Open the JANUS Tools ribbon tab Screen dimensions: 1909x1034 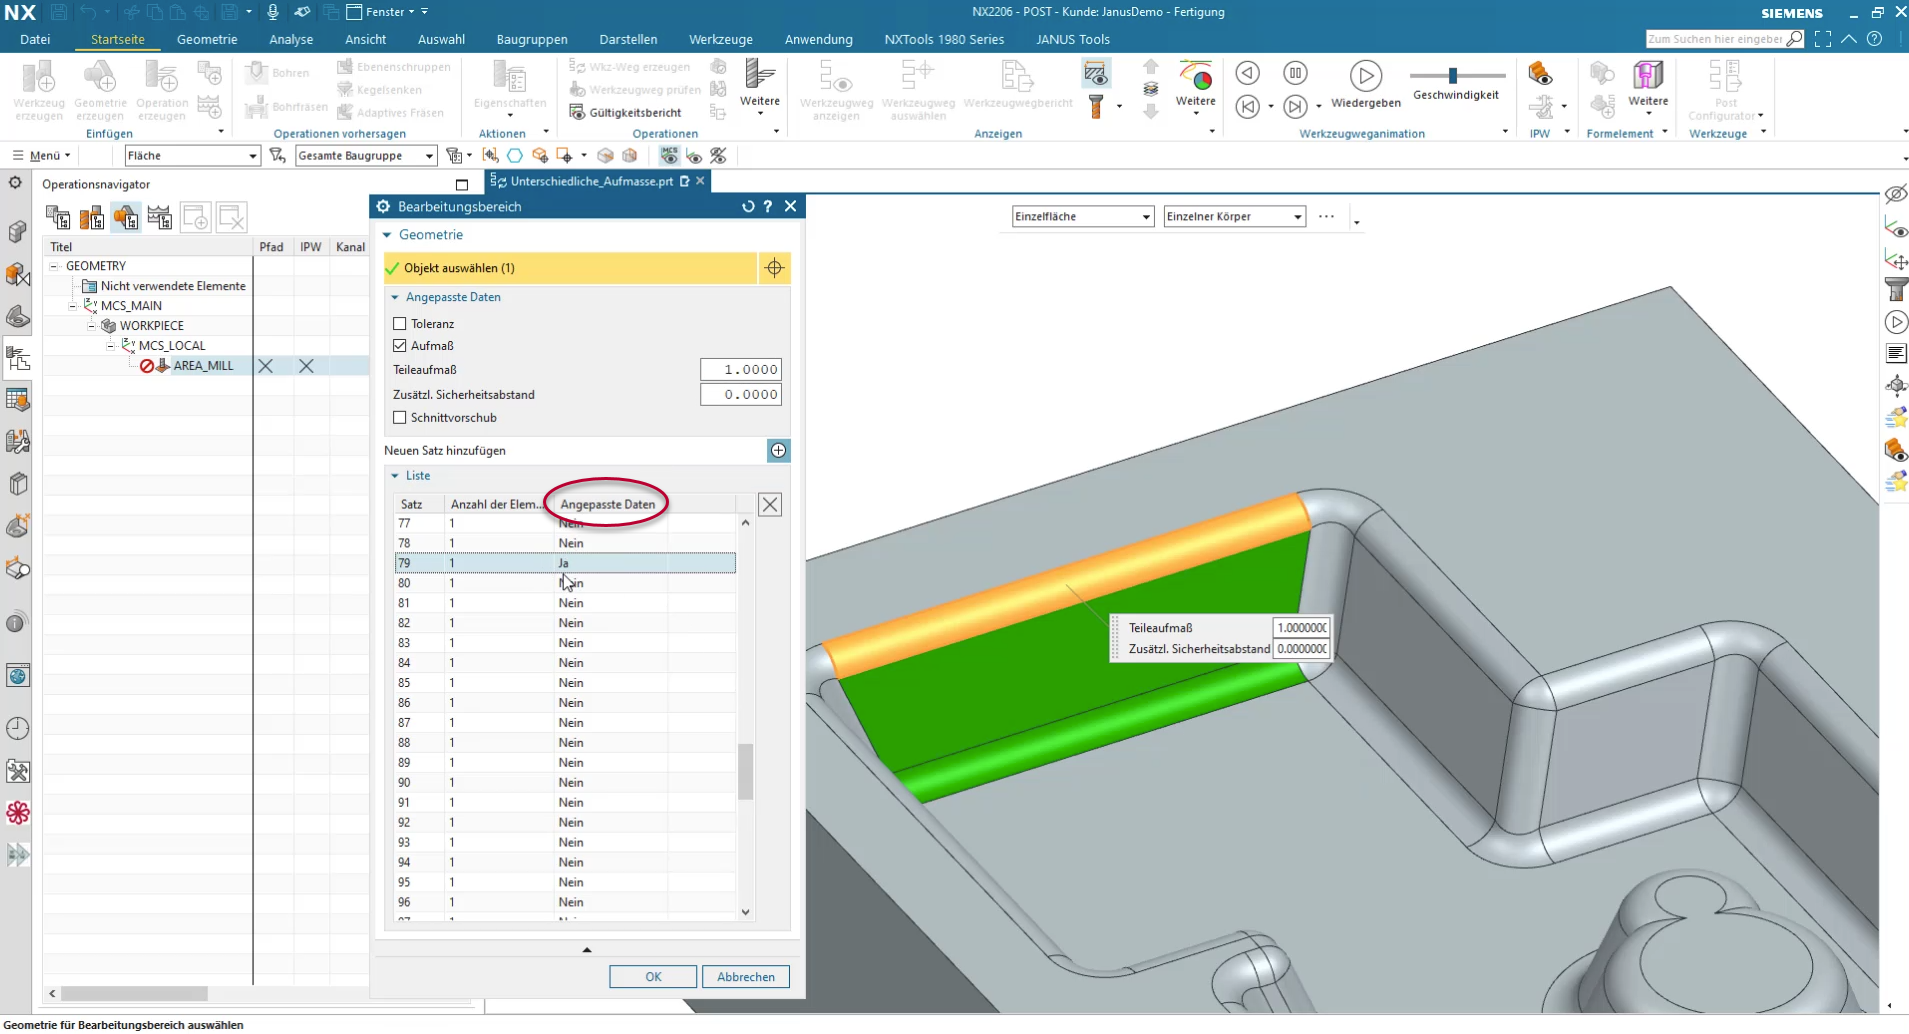(1073, 40)
